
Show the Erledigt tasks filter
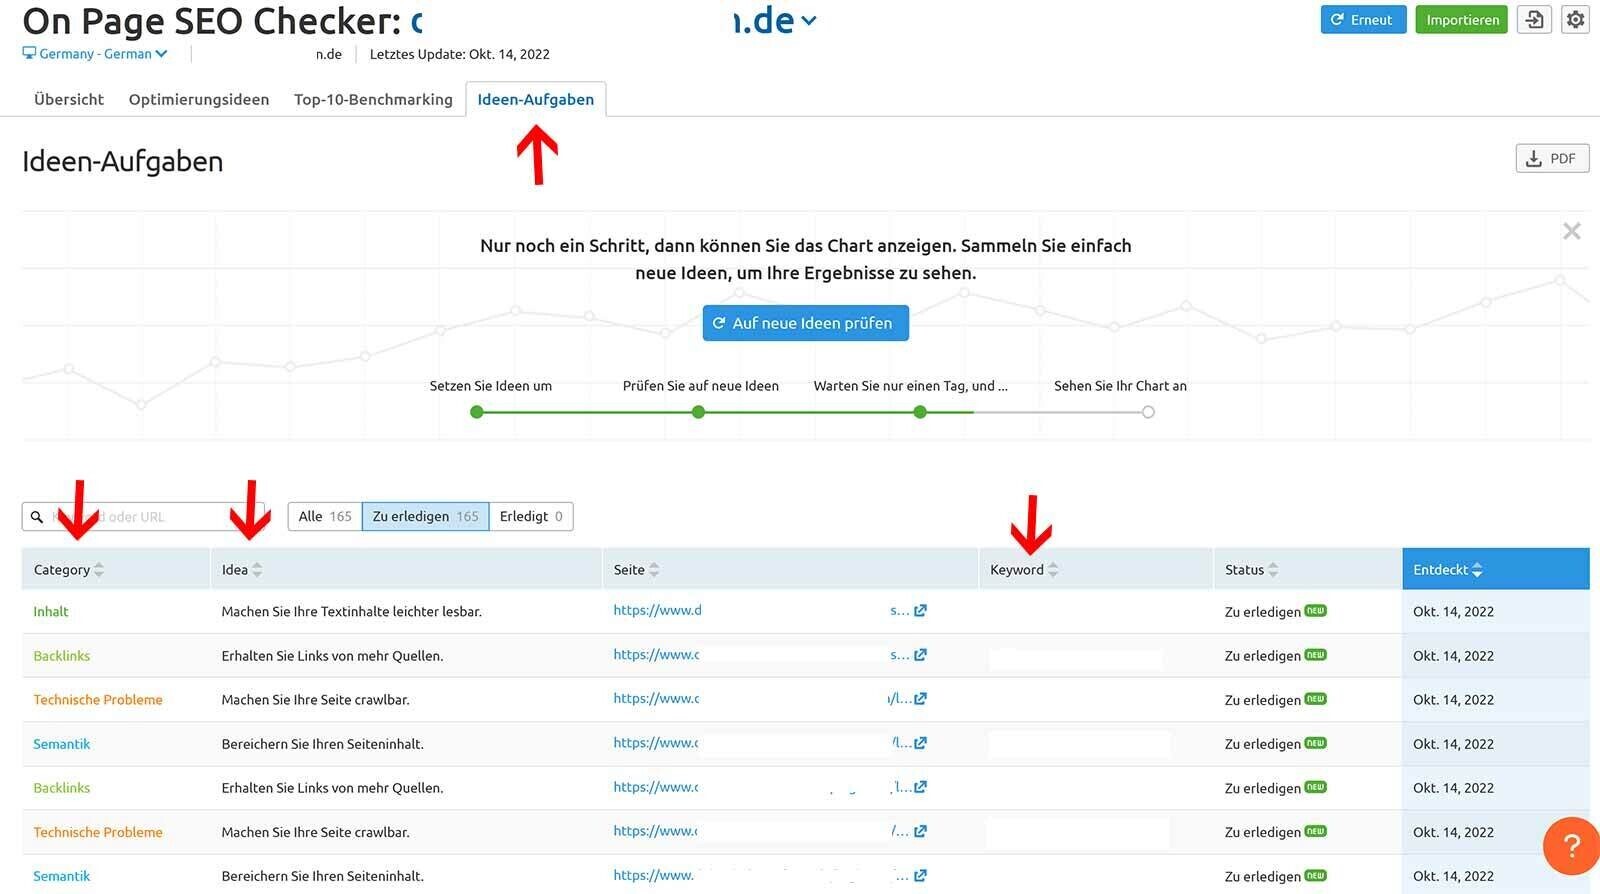tap(531, 517)
